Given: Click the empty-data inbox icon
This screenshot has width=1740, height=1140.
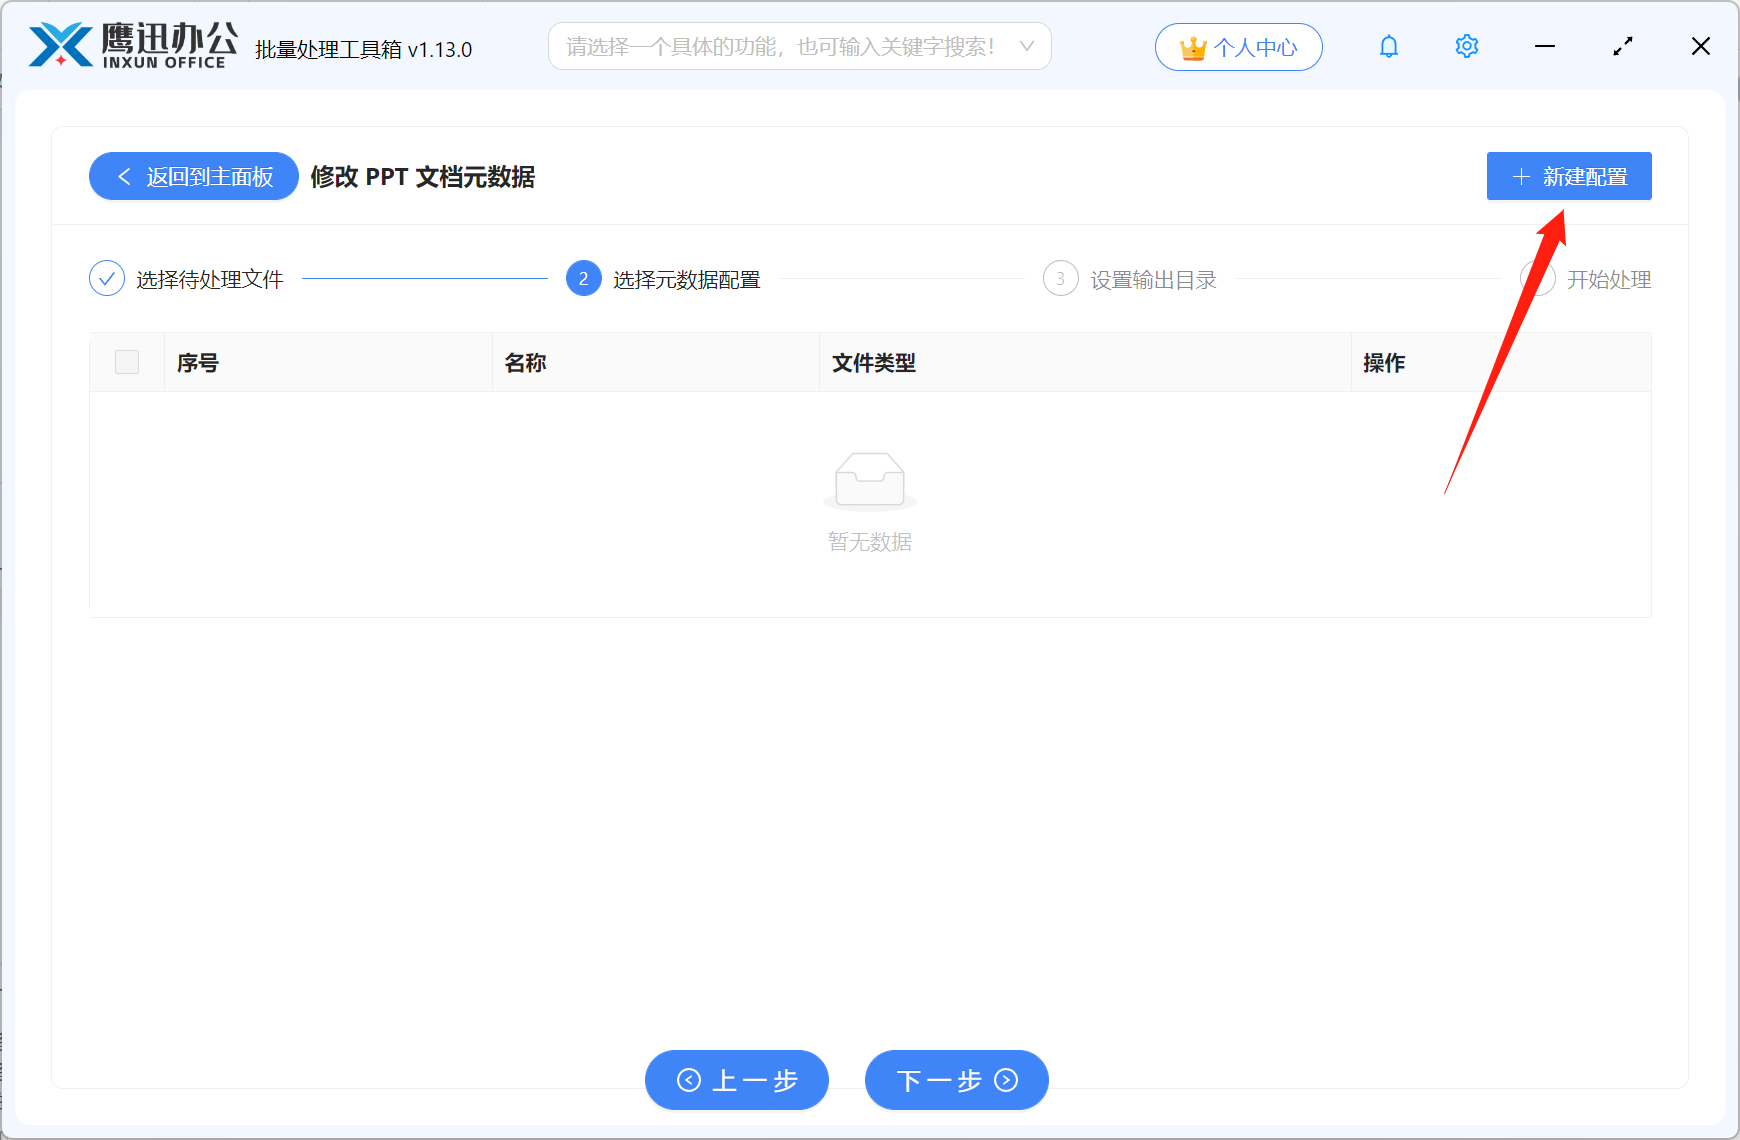Looking at the screenshot, I should pos(869,481).
